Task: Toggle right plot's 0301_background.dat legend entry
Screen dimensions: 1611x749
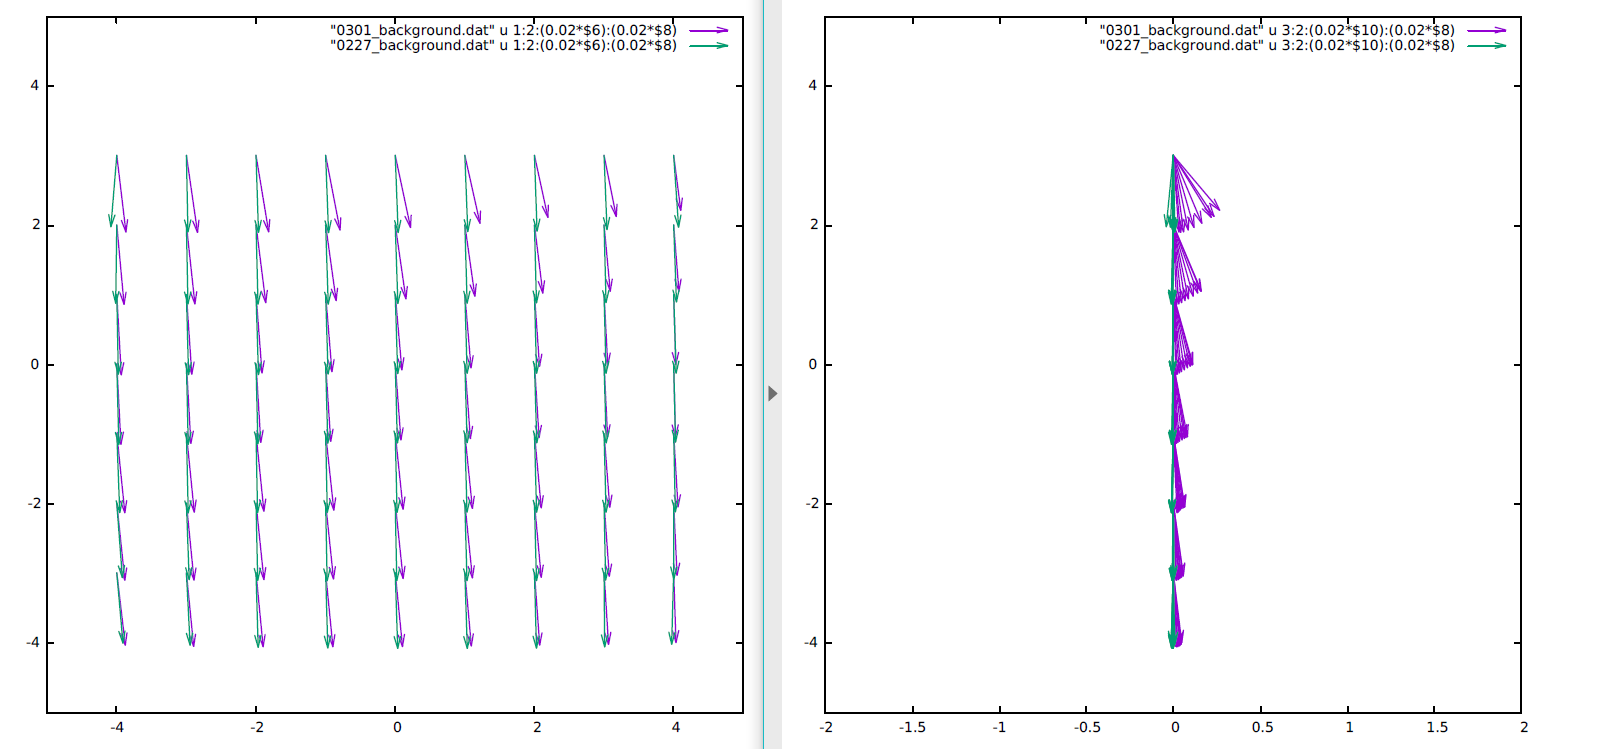Action: click(x=1277, y=31)
